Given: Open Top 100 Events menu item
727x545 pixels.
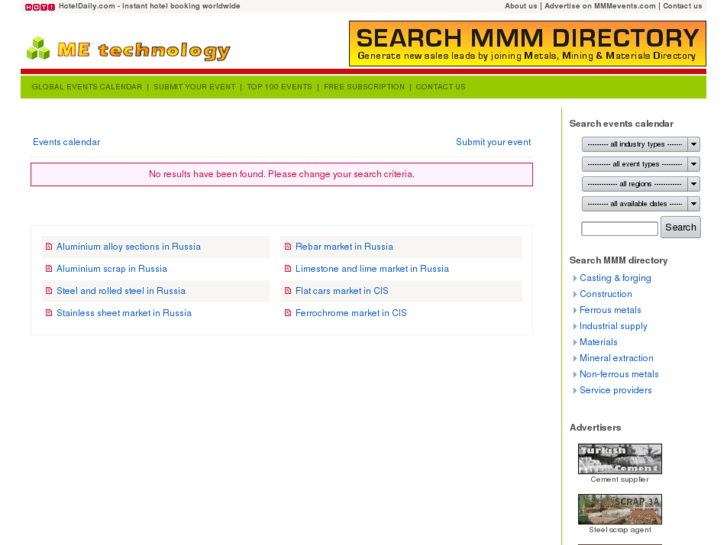Looking at the screenshot, I should click(x=280, y=87).
